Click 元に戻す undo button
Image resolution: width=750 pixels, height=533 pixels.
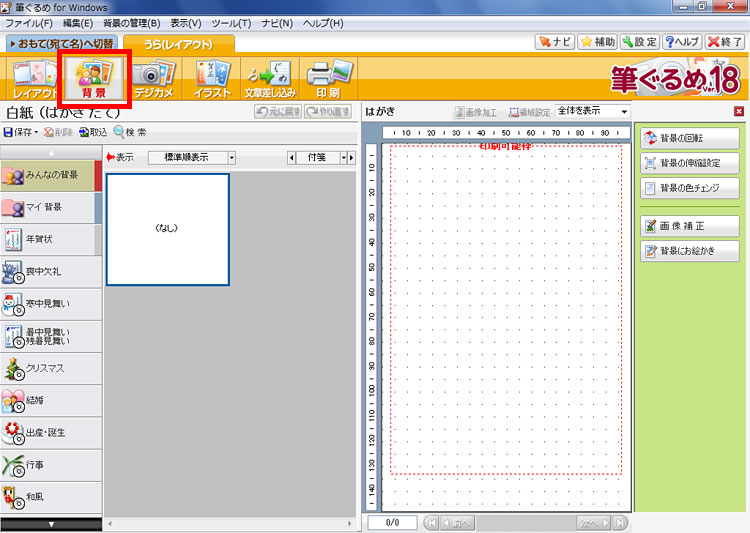coord(278,111)
